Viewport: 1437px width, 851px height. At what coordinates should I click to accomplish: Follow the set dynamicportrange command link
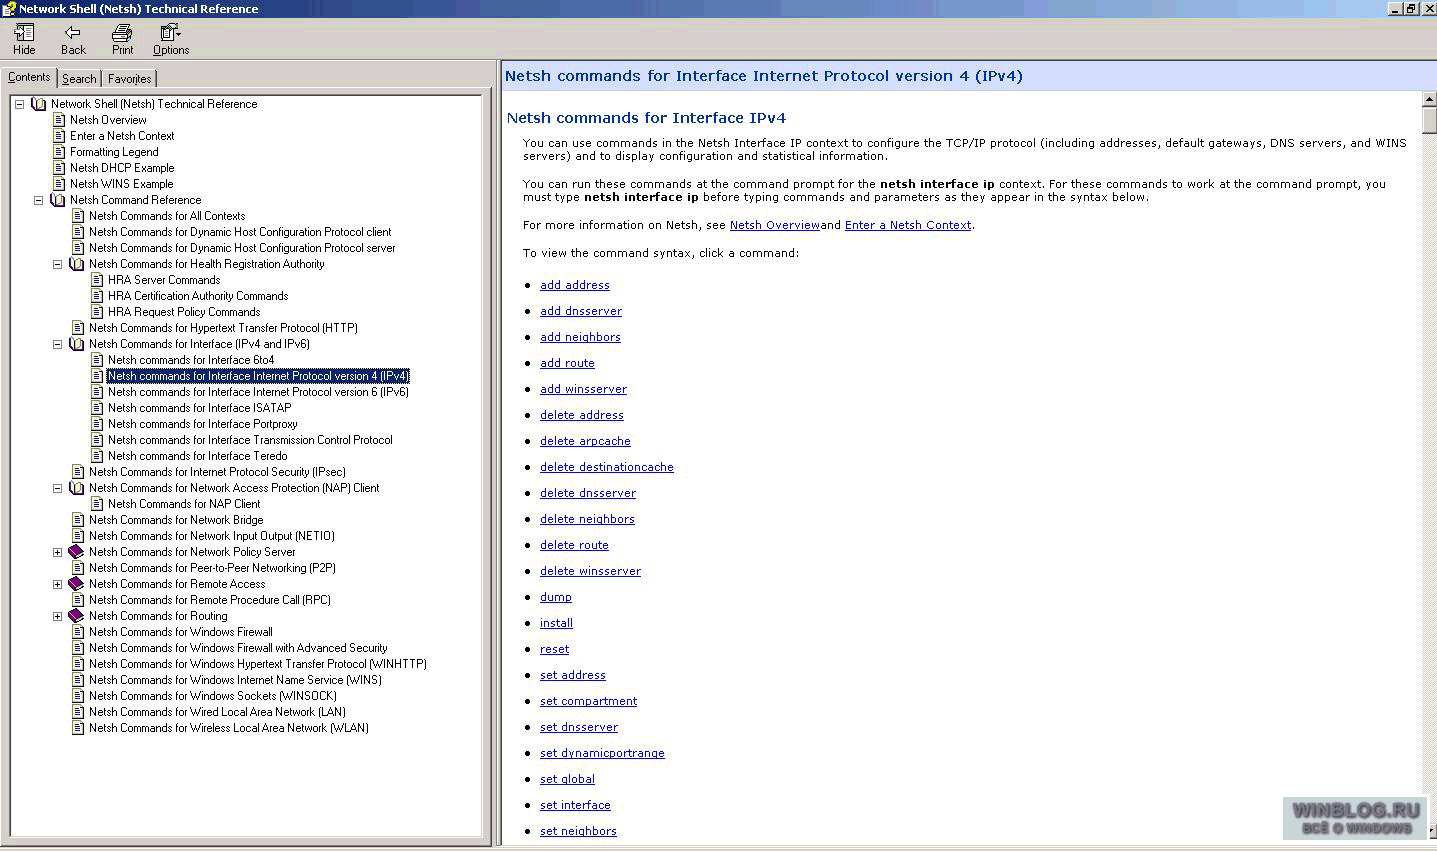602,753
